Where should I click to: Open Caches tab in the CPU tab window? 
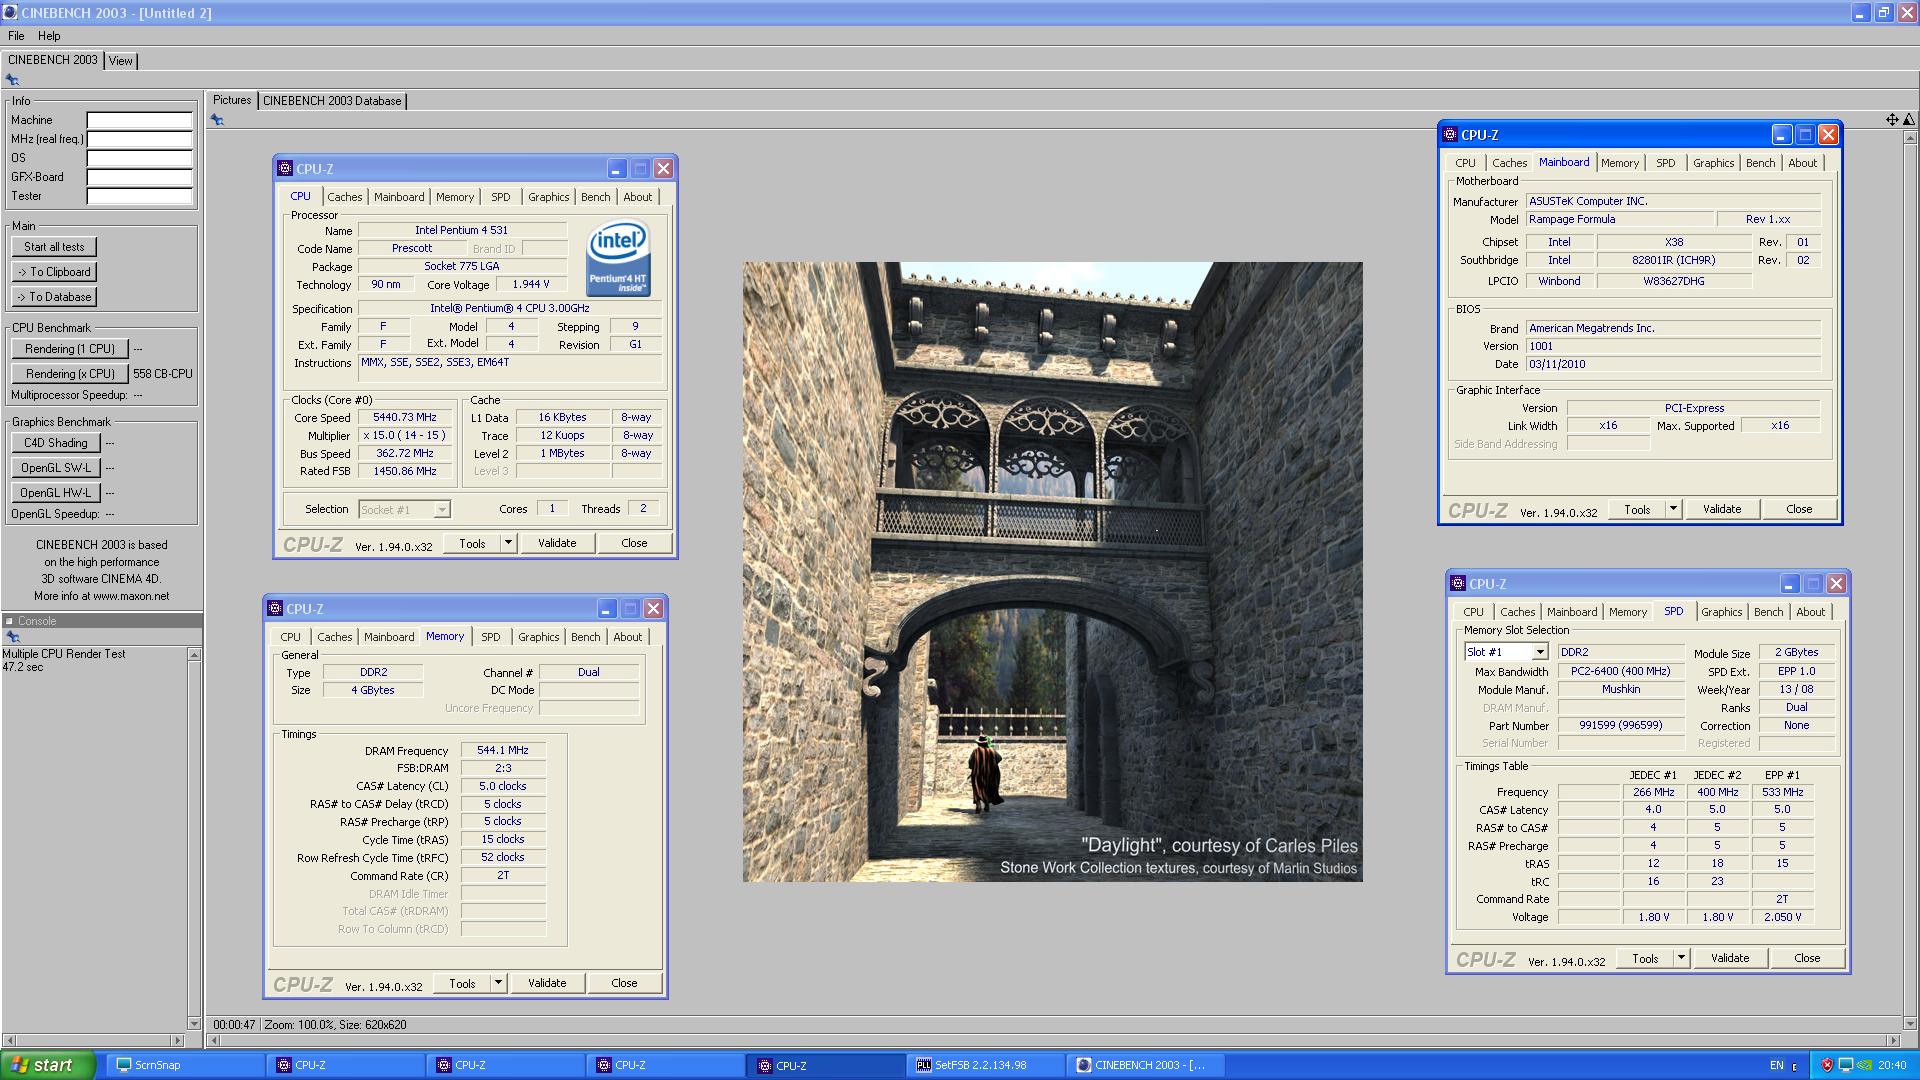(x=345, y=197)
